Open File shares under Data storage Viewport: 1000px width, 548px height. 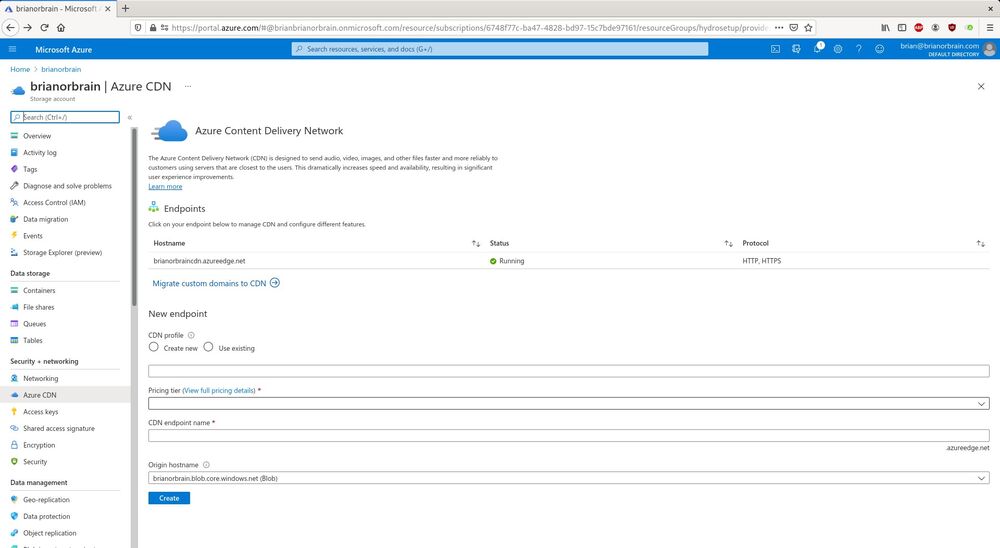[x=38, y=307]
